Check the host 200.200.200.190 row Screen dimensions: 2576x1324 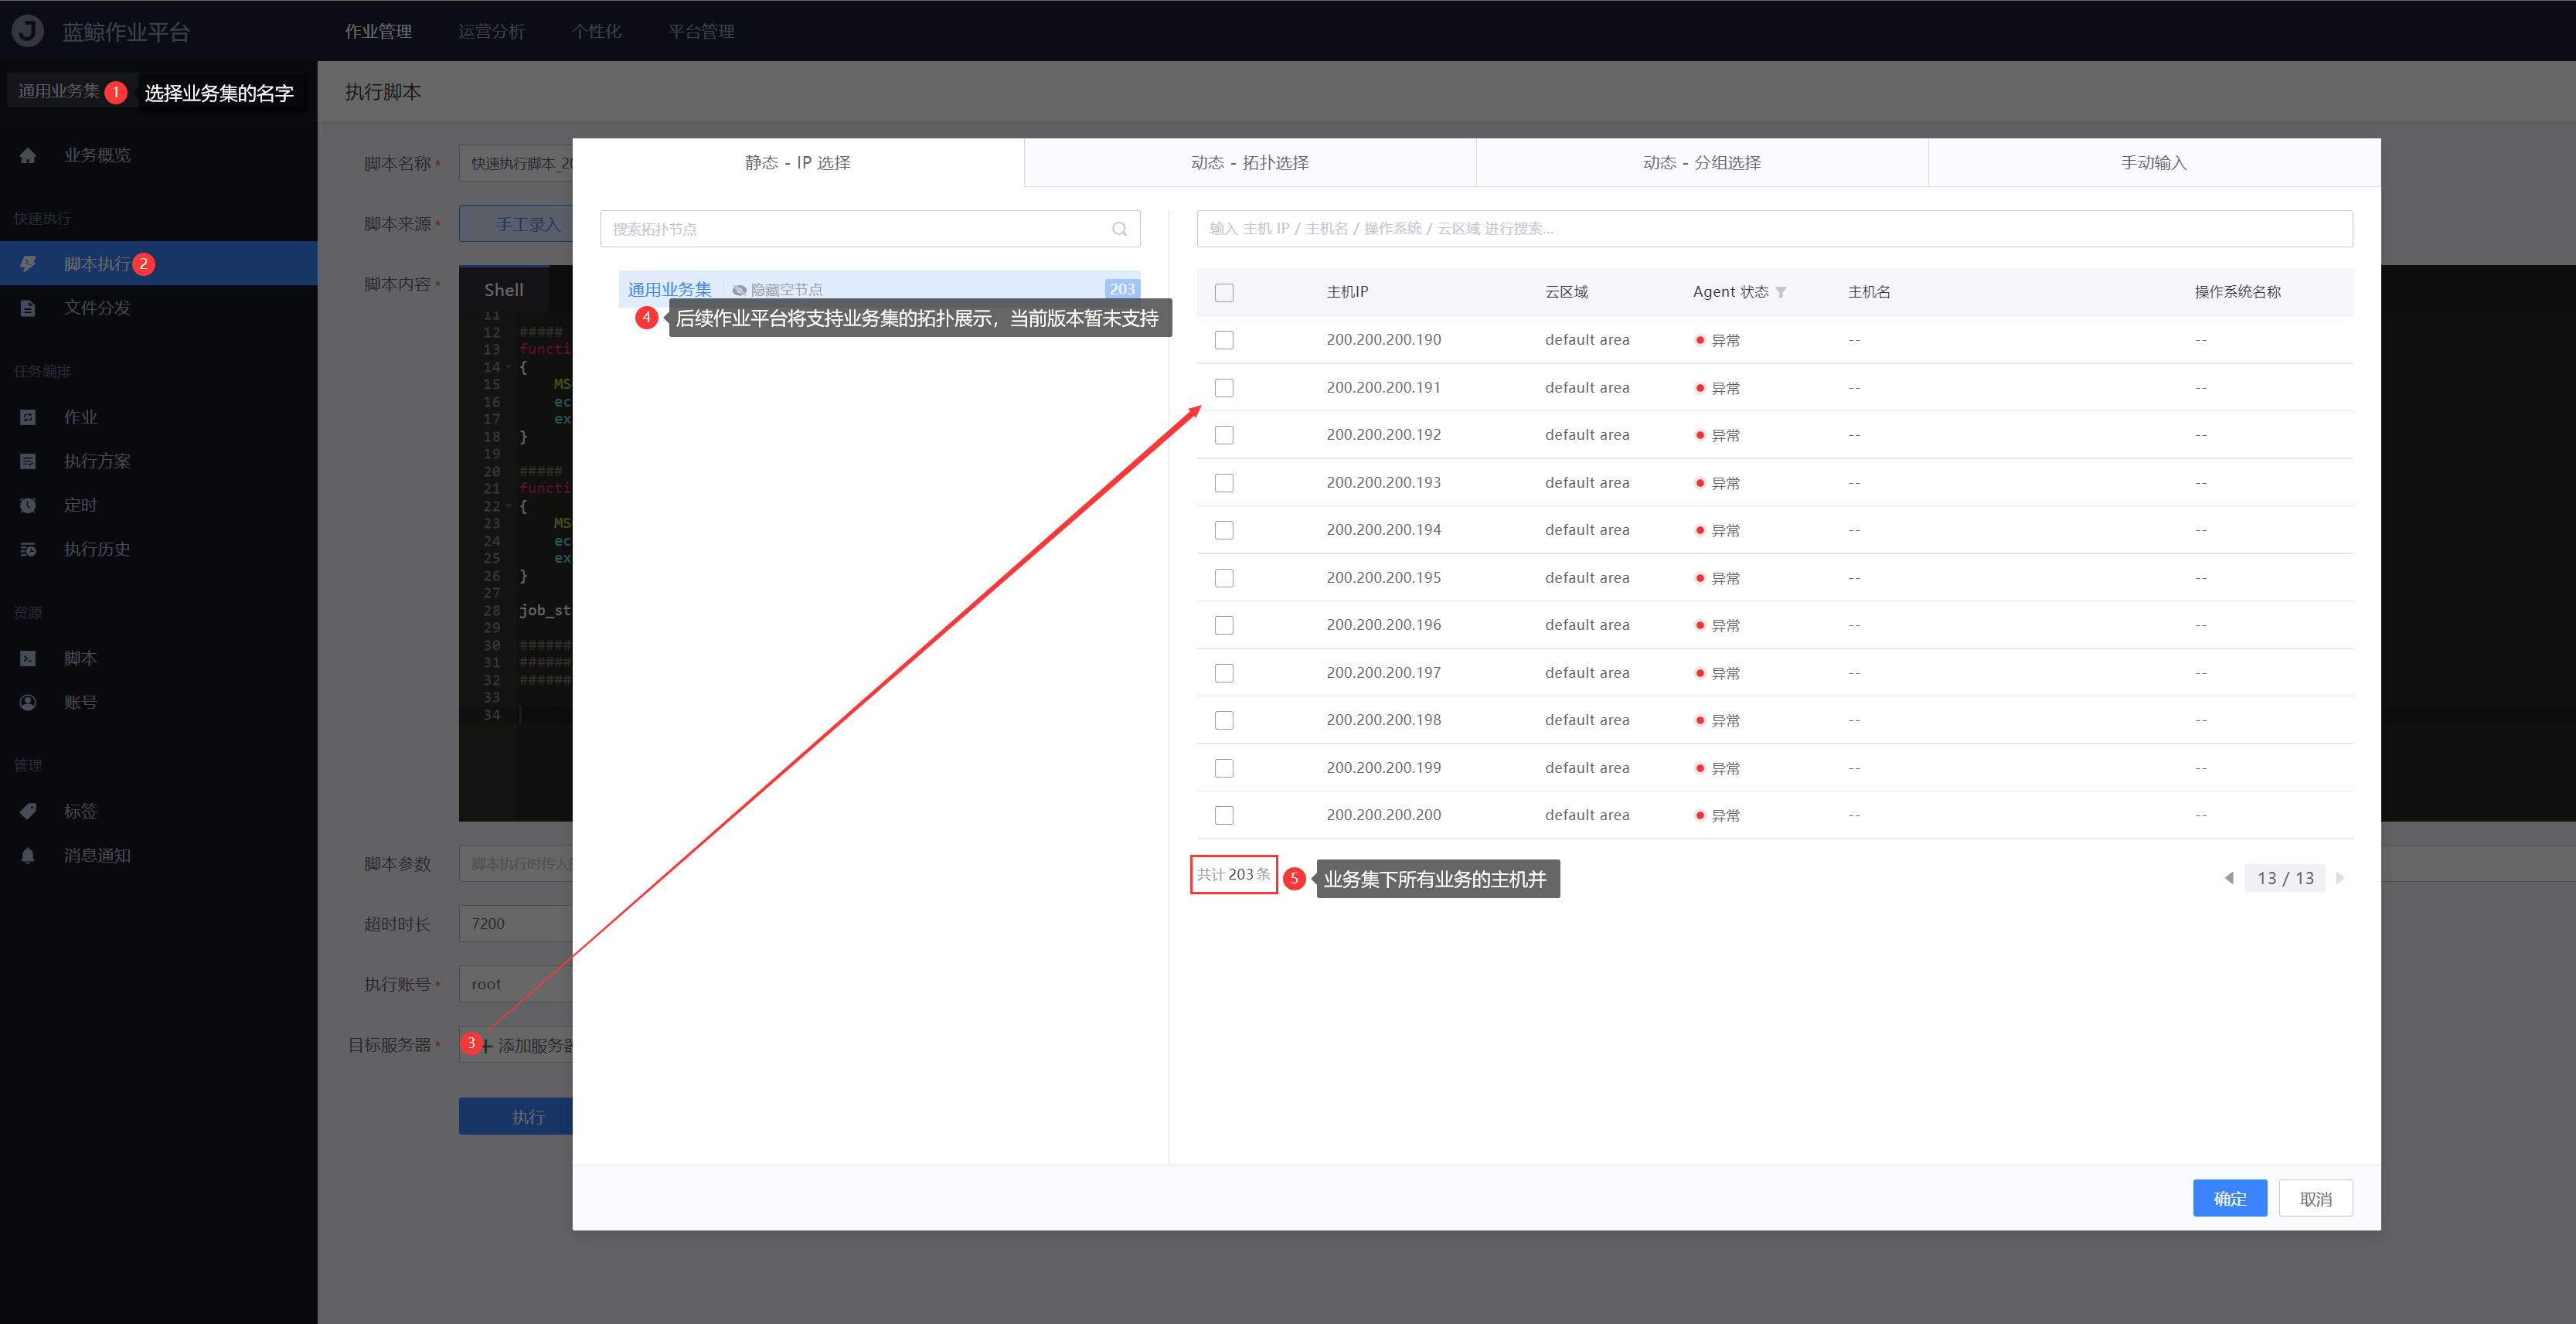click(x=1224, y=340)
